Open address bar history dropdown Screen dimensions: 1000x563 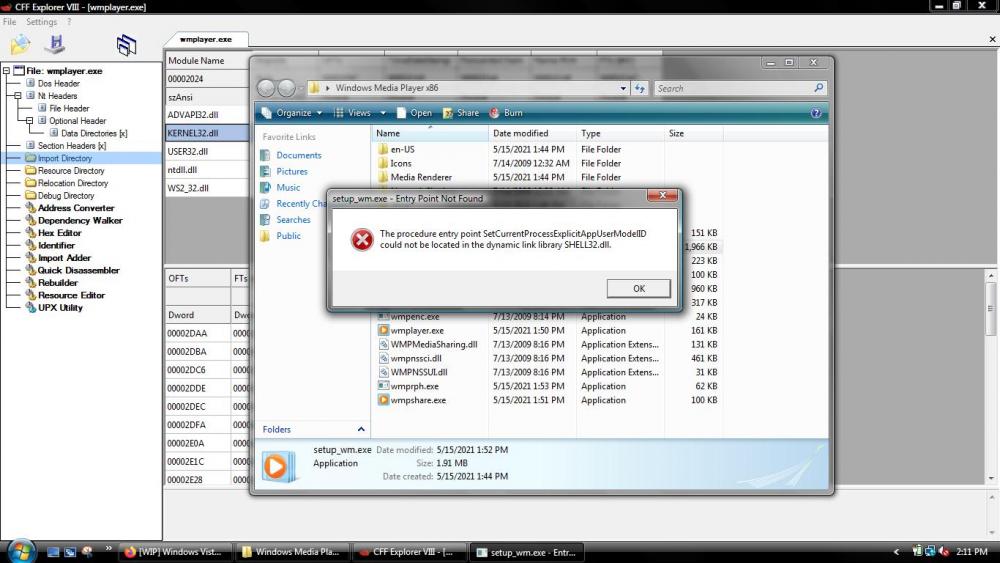tap(623, 88)
